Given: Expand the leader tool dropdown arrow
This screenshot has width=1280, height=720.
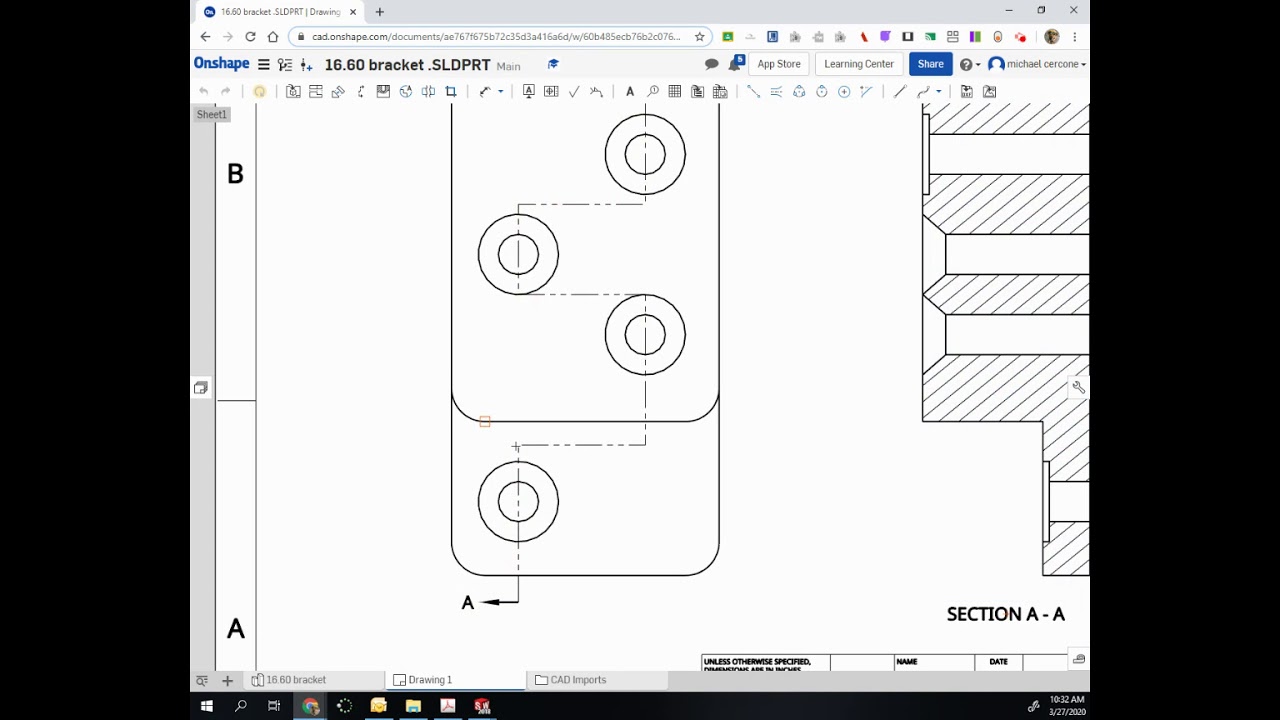Looking at the screenshot, I should pyautogui.click(x=501, y=91).
